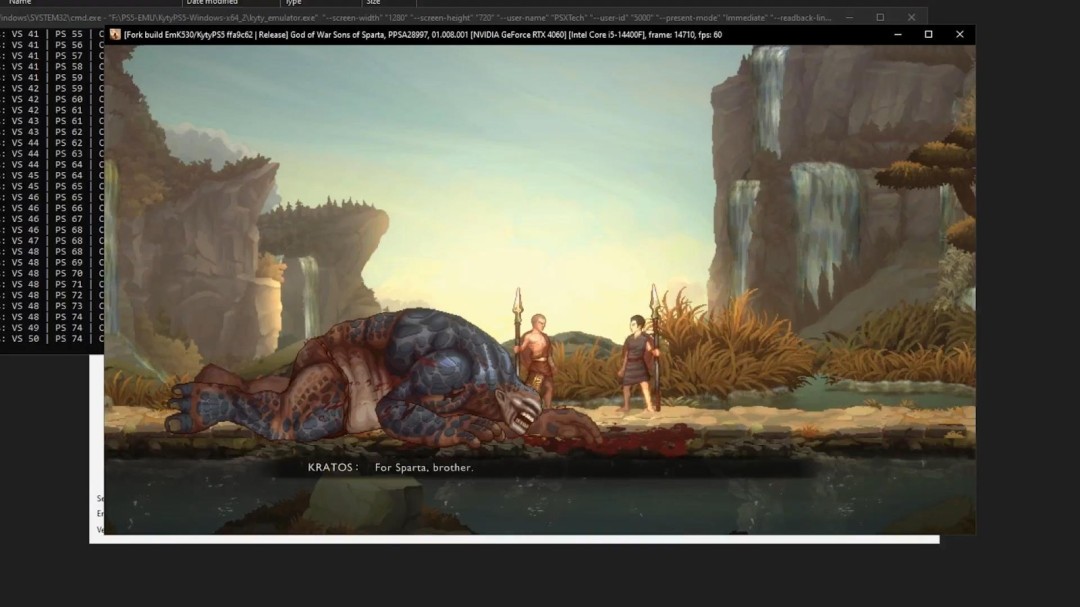The height and width of the screenshot is (607, 1080).
Task: Close the cmd.exe console window behind
Action: pyautogui.click(x=911, y=17)
